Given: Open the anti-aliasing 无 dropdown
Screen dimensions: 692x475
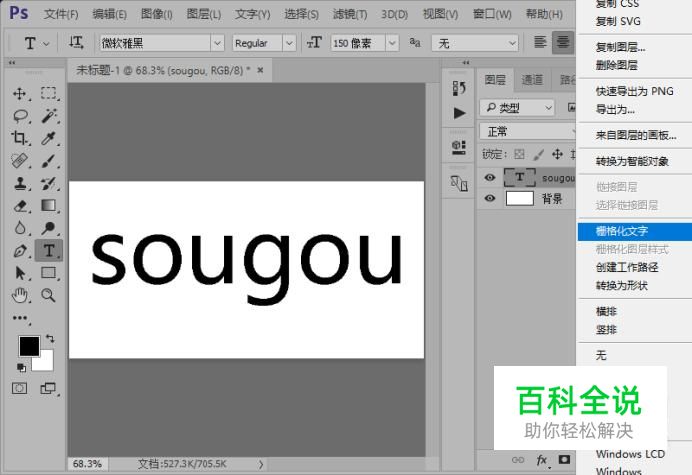Looking at the screenshot, I should (474, 43).
